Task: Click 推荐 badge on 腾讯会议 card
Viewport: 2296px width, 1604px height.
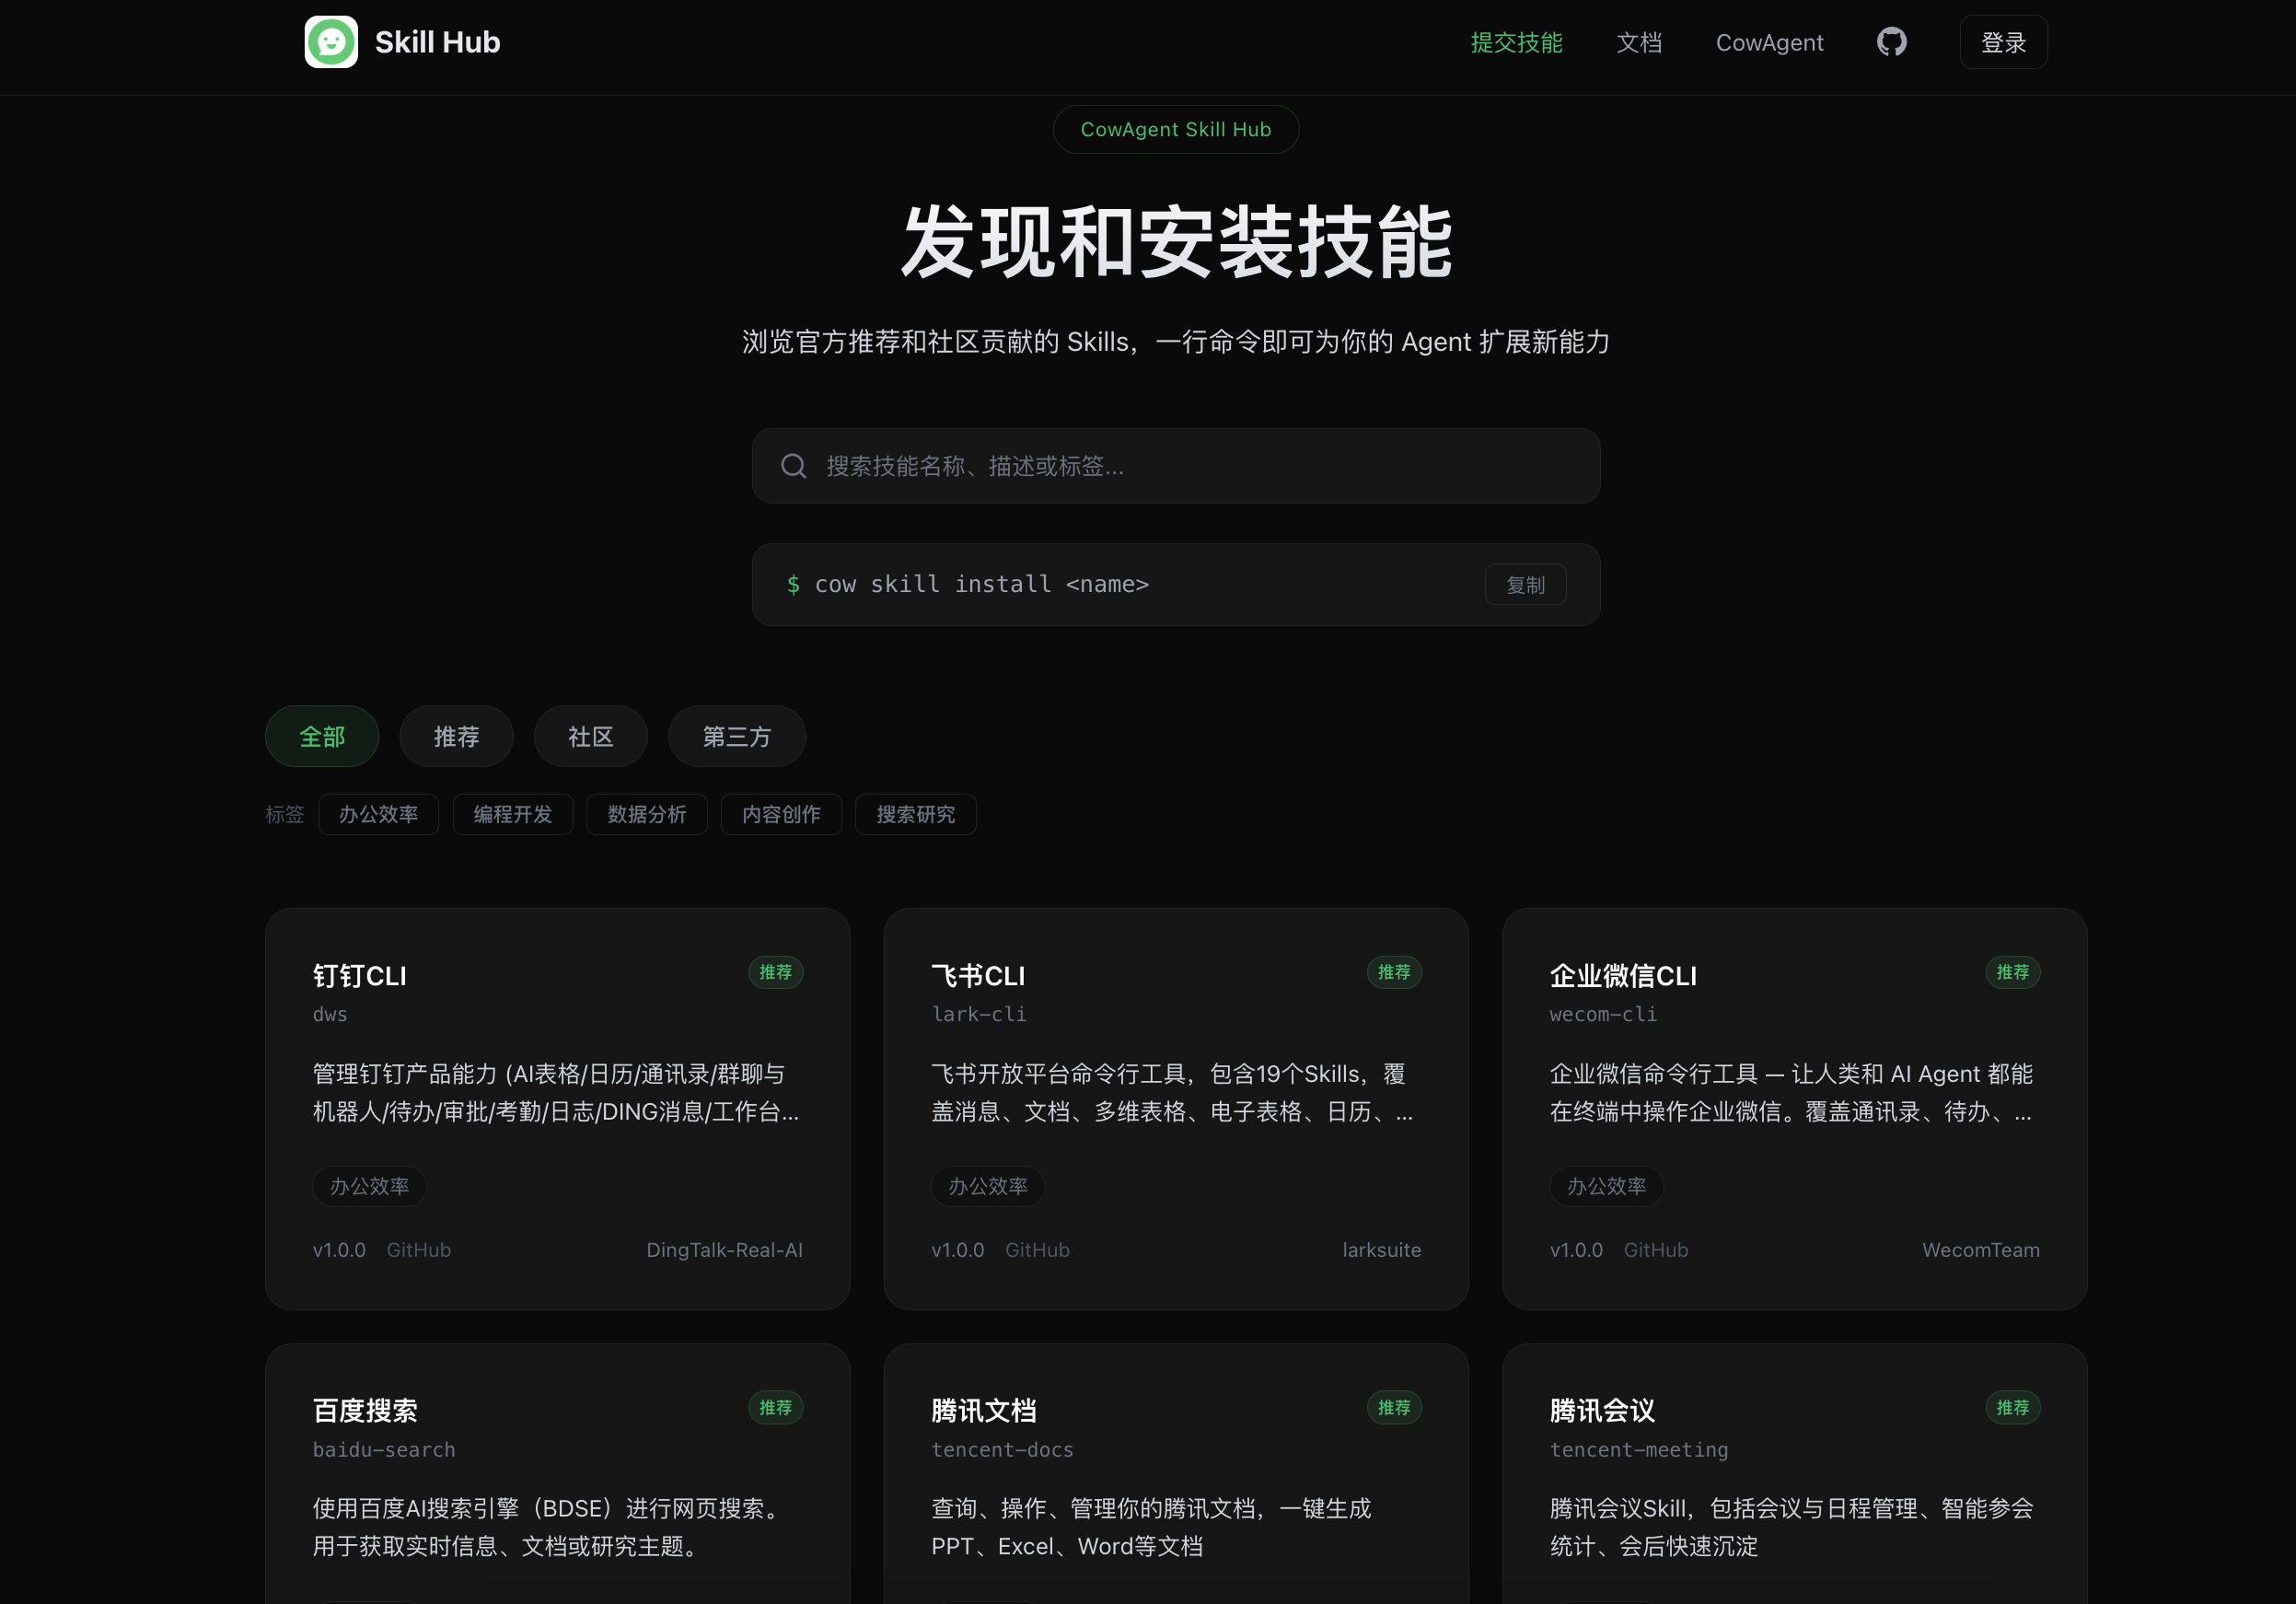Action: pyautogui.click(x=2012, y=1407)
